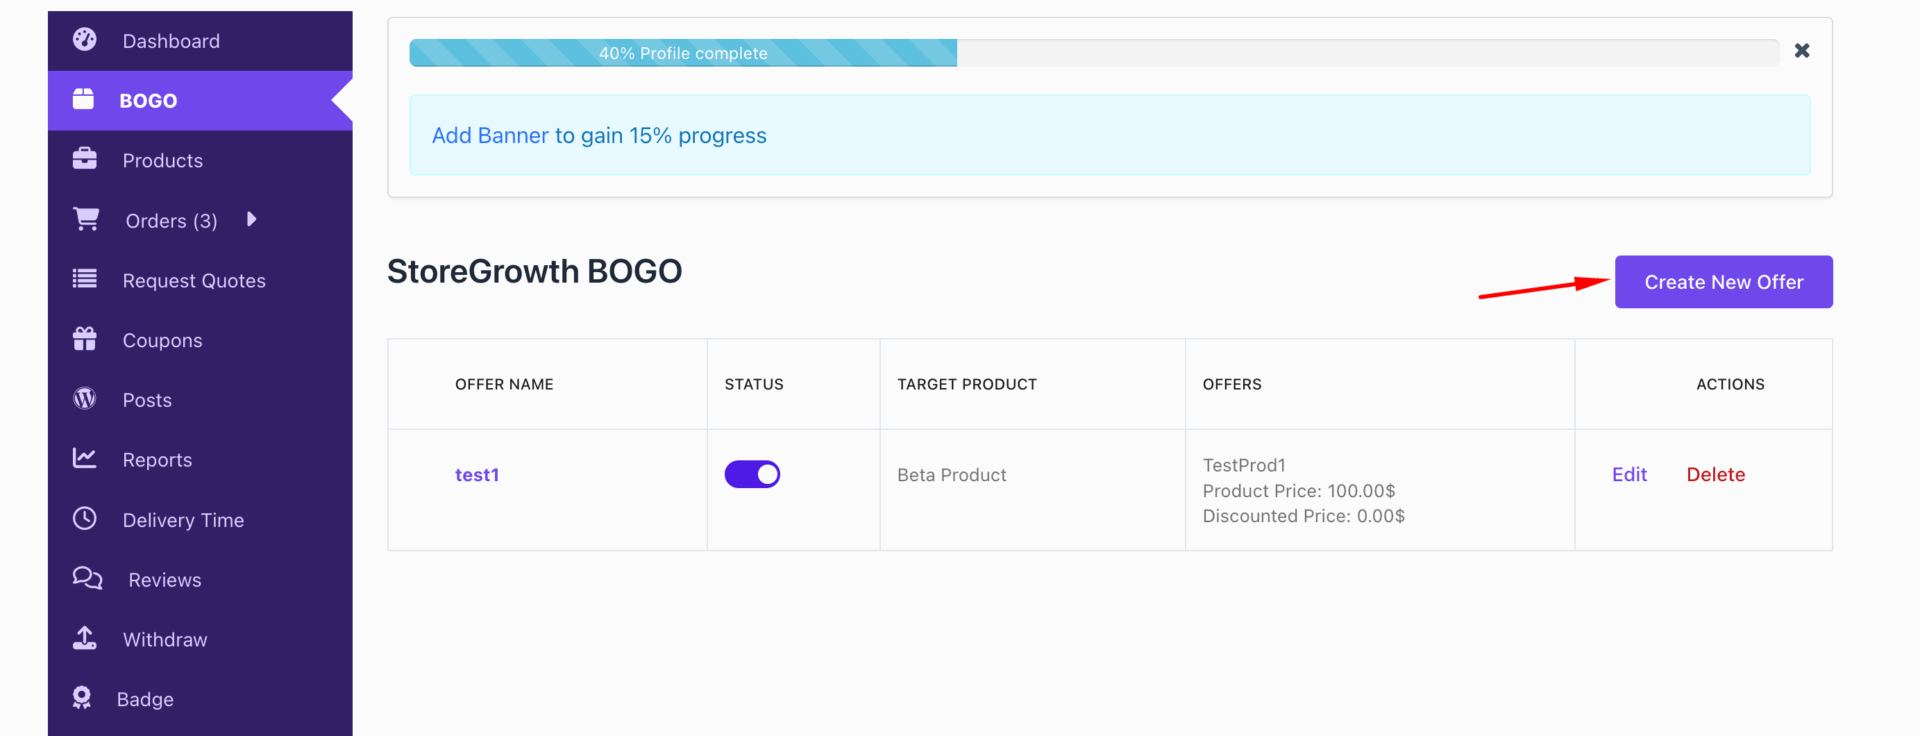Screen dimensions: 1920x736
Task: Click the Discounted Price: 0.00$ text
Action: pos(1303,516)
